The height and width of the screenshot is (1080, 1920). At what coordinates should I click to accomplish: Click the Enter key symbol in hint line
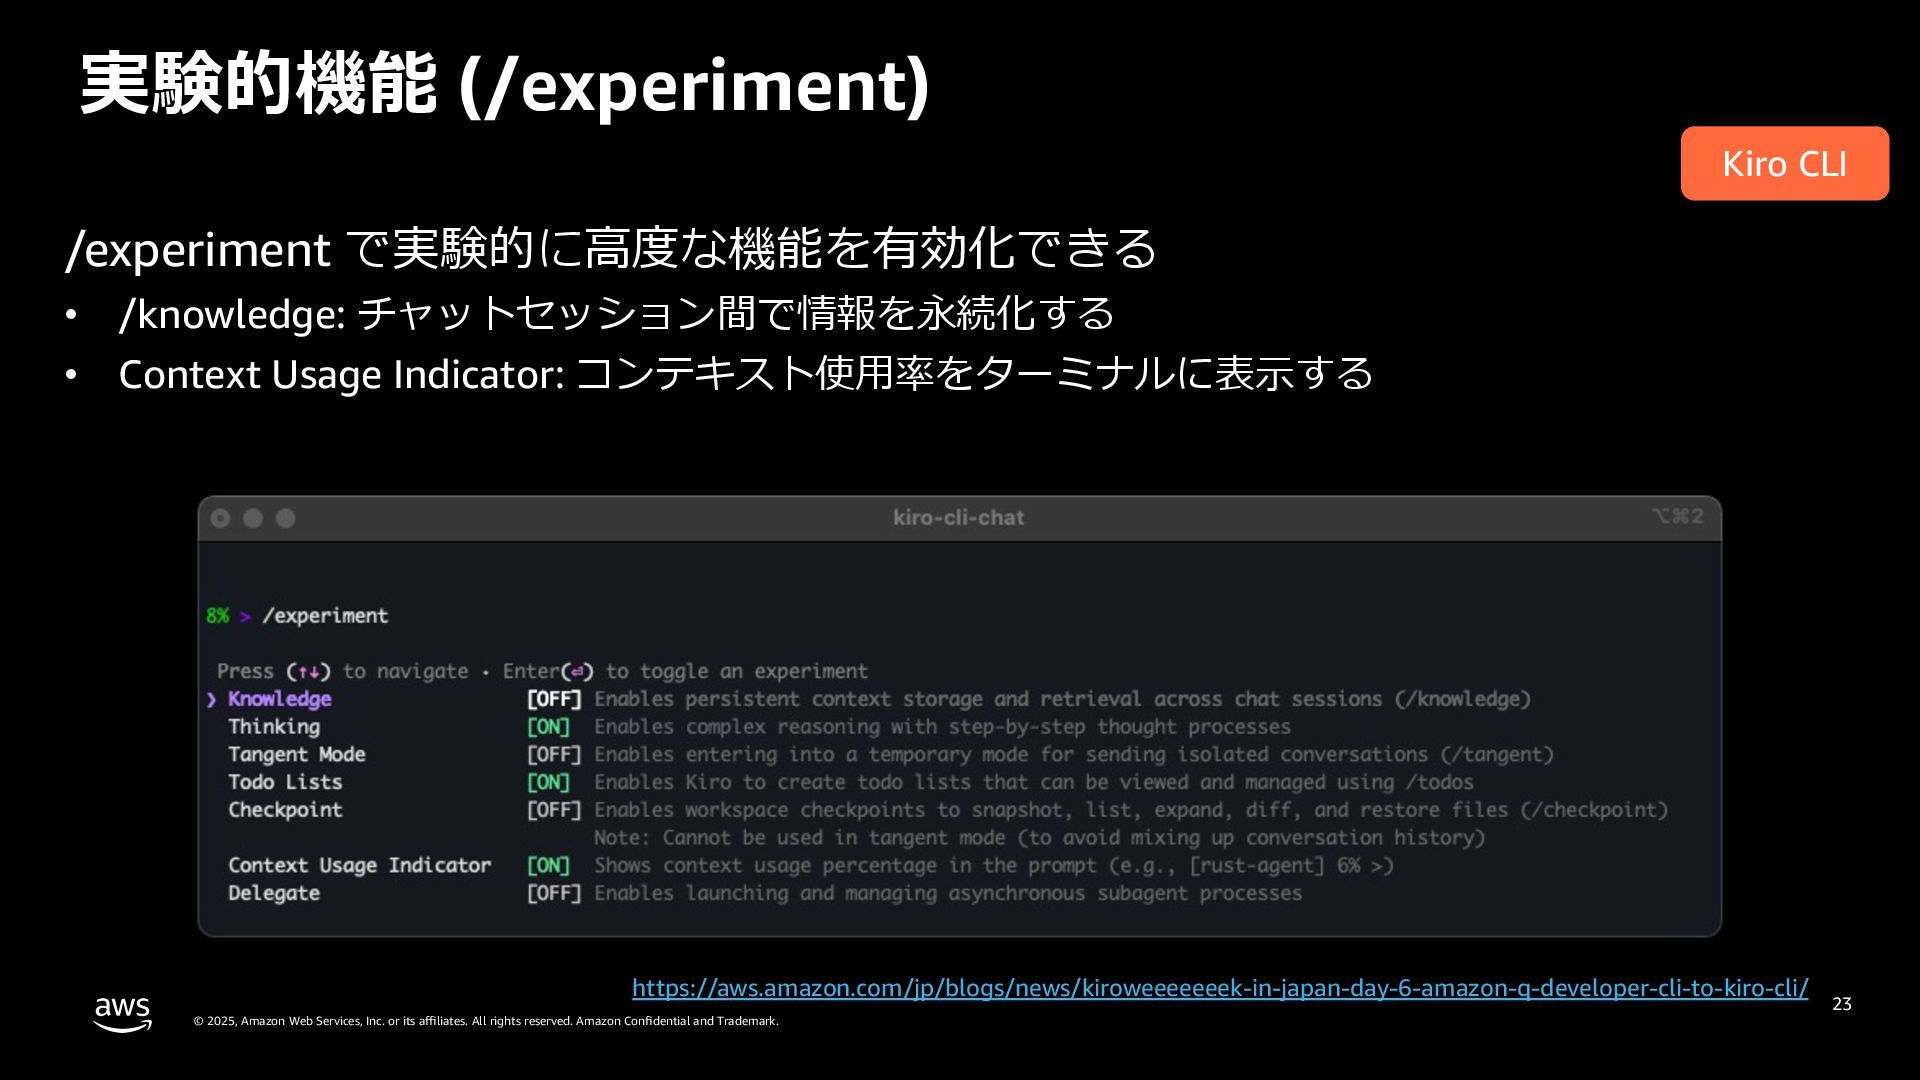577,672
